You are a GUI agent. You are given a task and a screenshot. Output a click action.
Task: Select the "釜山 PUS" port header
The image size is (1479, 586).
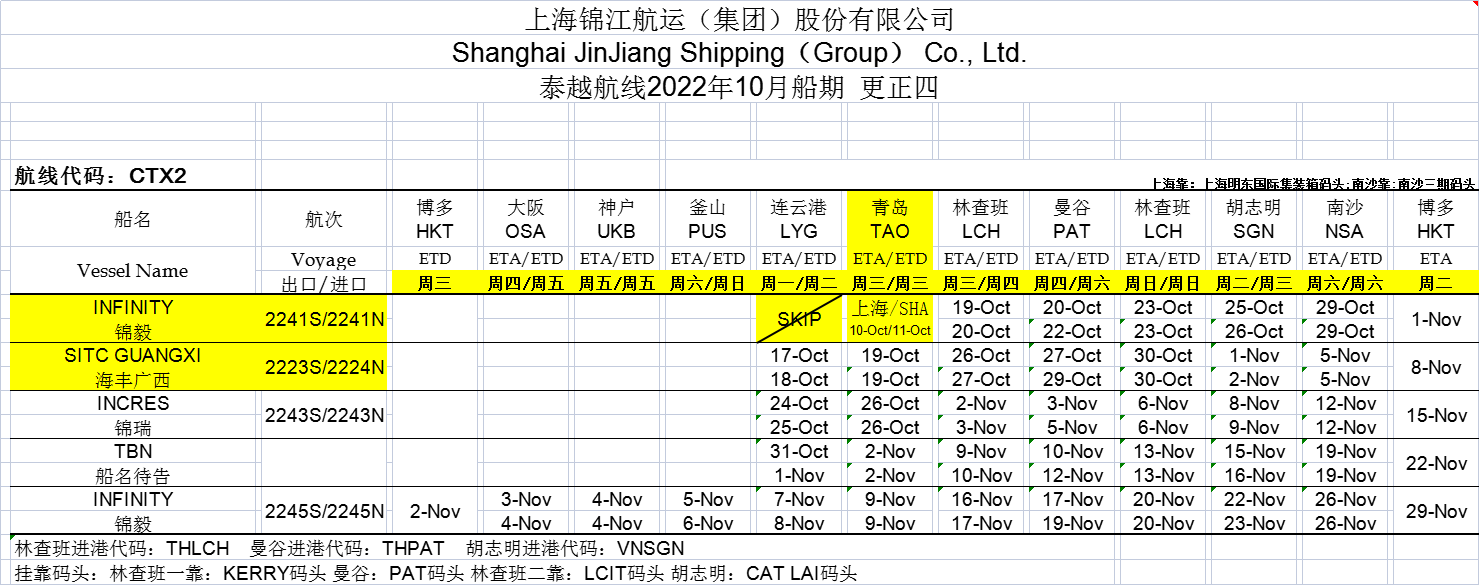click(707, 219)
